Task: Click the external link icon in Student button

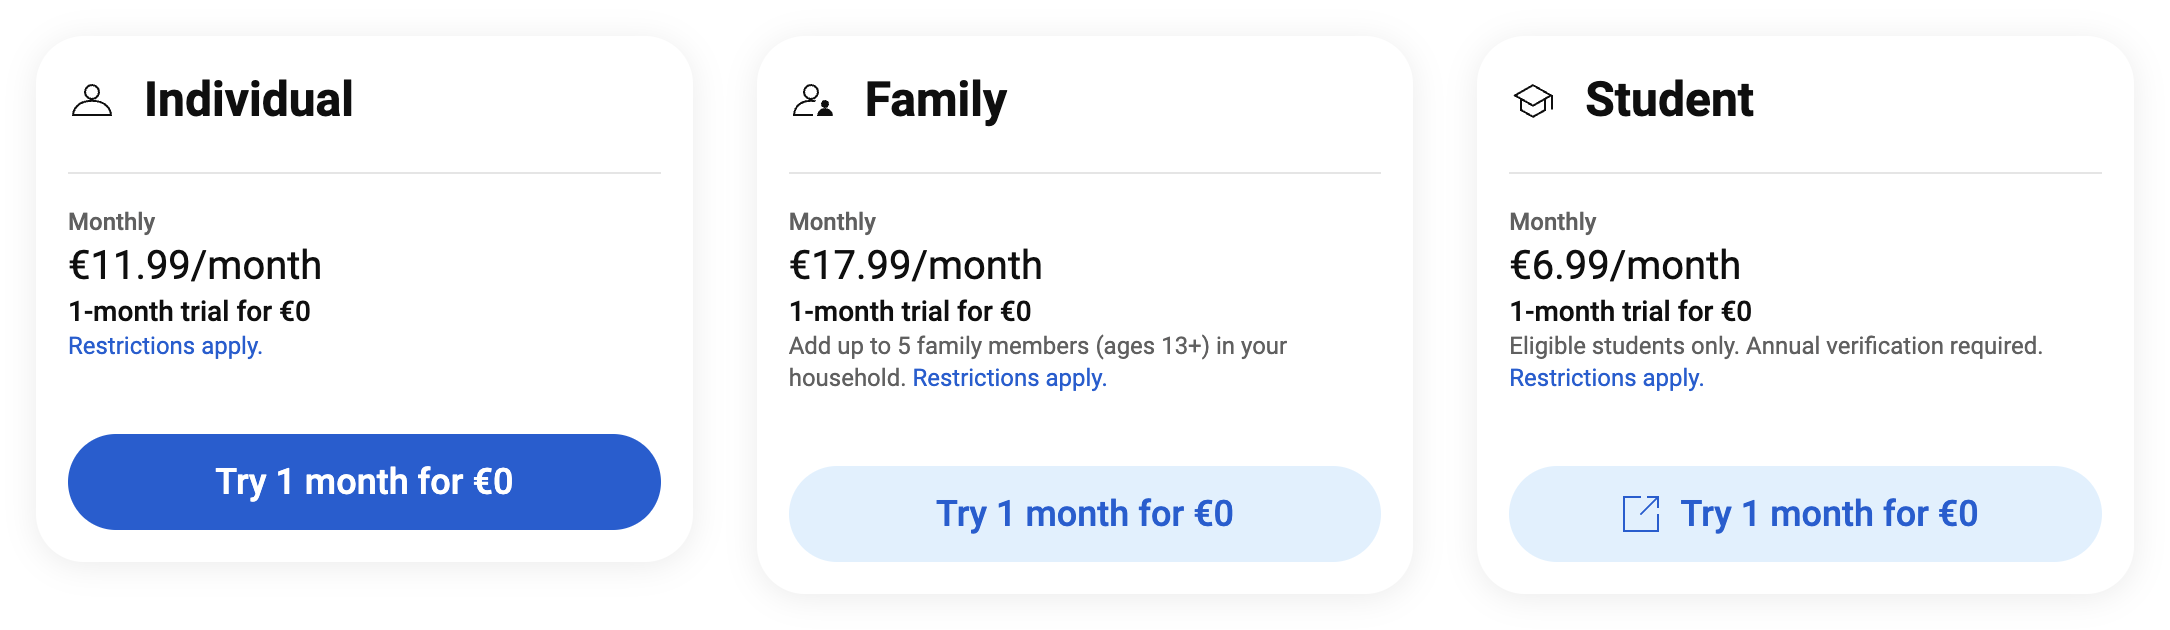Action: (1641, 514)
